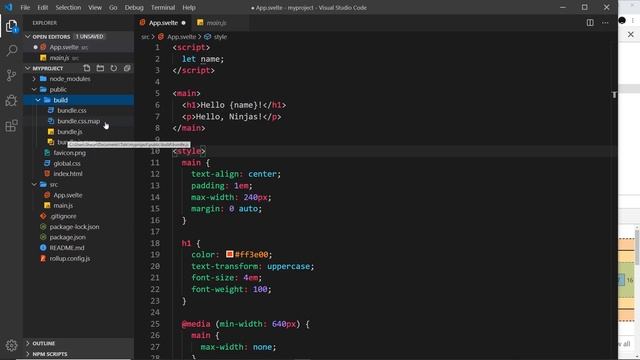This screenshot has height=360, width=640.
Task: Open bundle.css.map file
Action: coord(78,121)
